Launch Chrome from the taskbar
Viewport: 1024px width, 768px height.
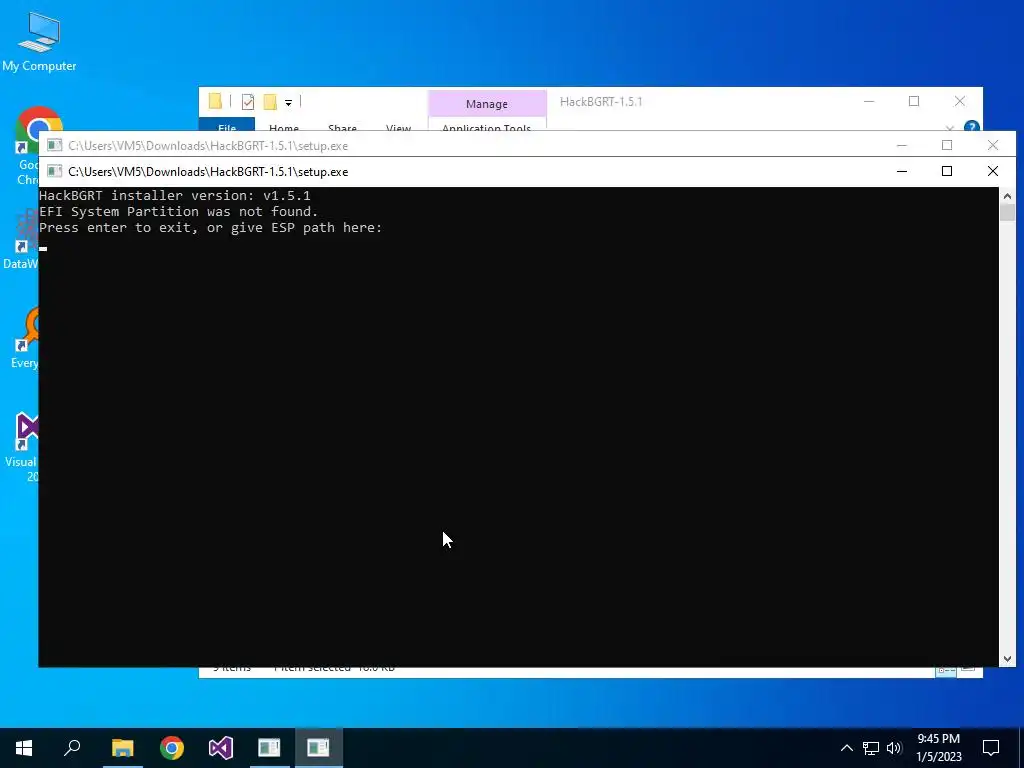(172, 748)
